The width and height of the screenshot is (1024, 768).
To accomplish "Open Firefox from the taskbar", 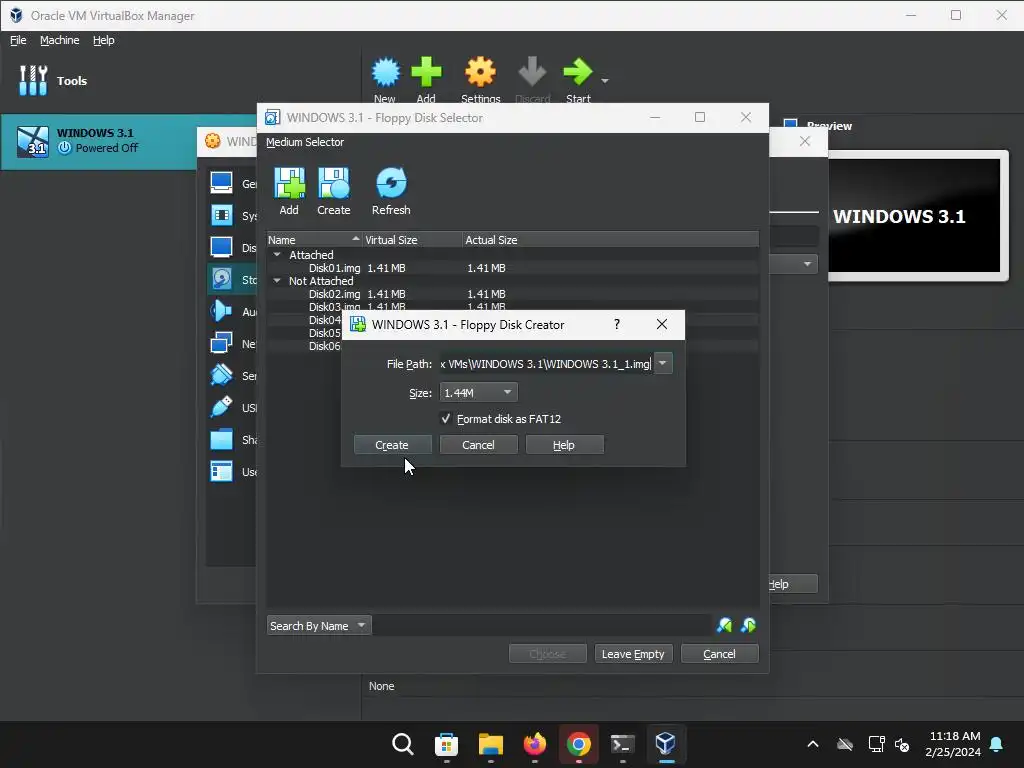I will click(535, 744).
